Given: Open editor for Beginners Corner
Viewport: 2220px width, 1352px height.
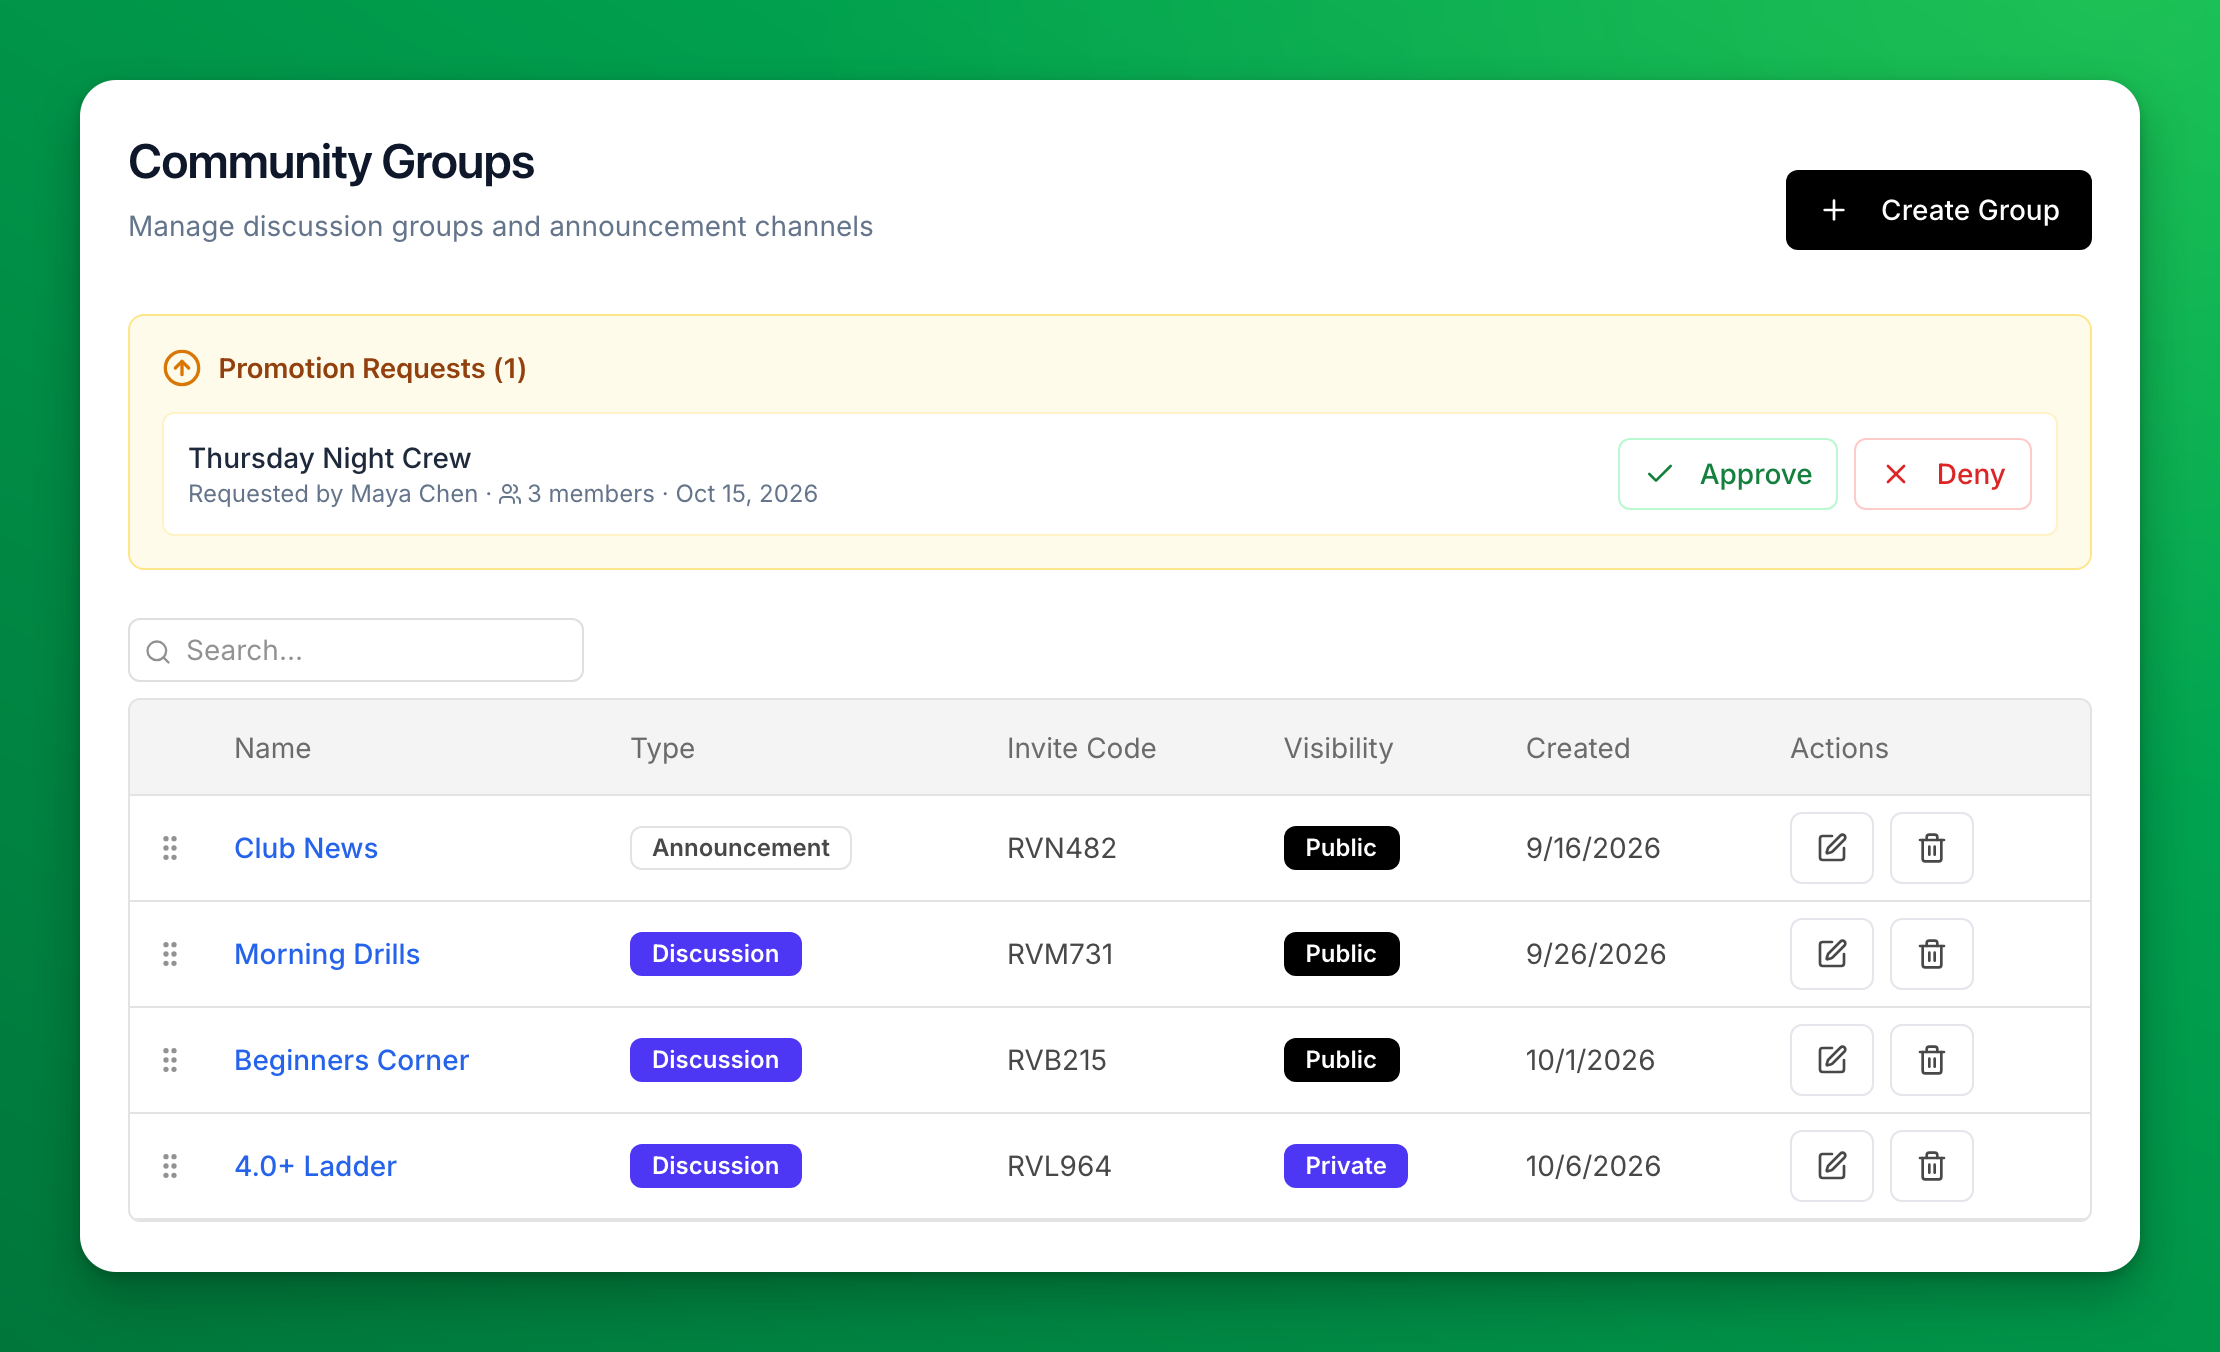Looking at the screenshot, I should coord(1831,1060).
